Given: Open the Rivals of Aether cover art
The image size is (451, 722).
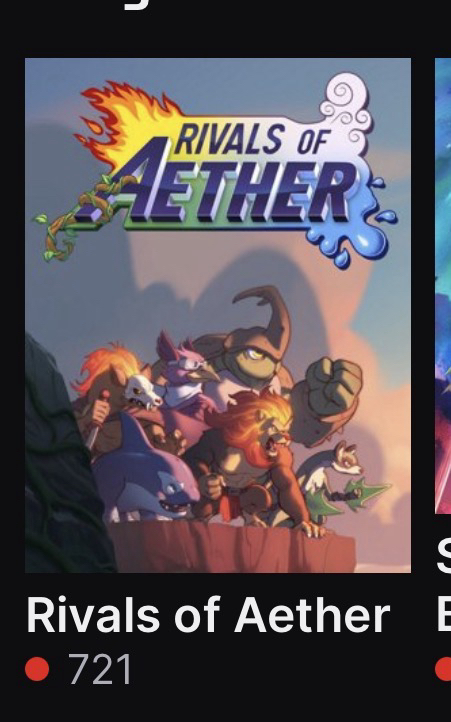Looking at the screenshot, I should point(218,315).
